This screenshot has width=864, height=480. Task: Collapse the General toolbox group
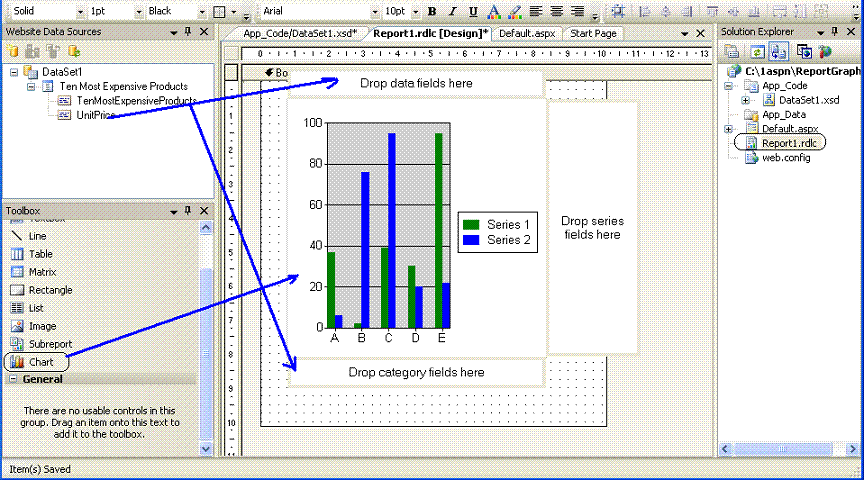[13, 379]
